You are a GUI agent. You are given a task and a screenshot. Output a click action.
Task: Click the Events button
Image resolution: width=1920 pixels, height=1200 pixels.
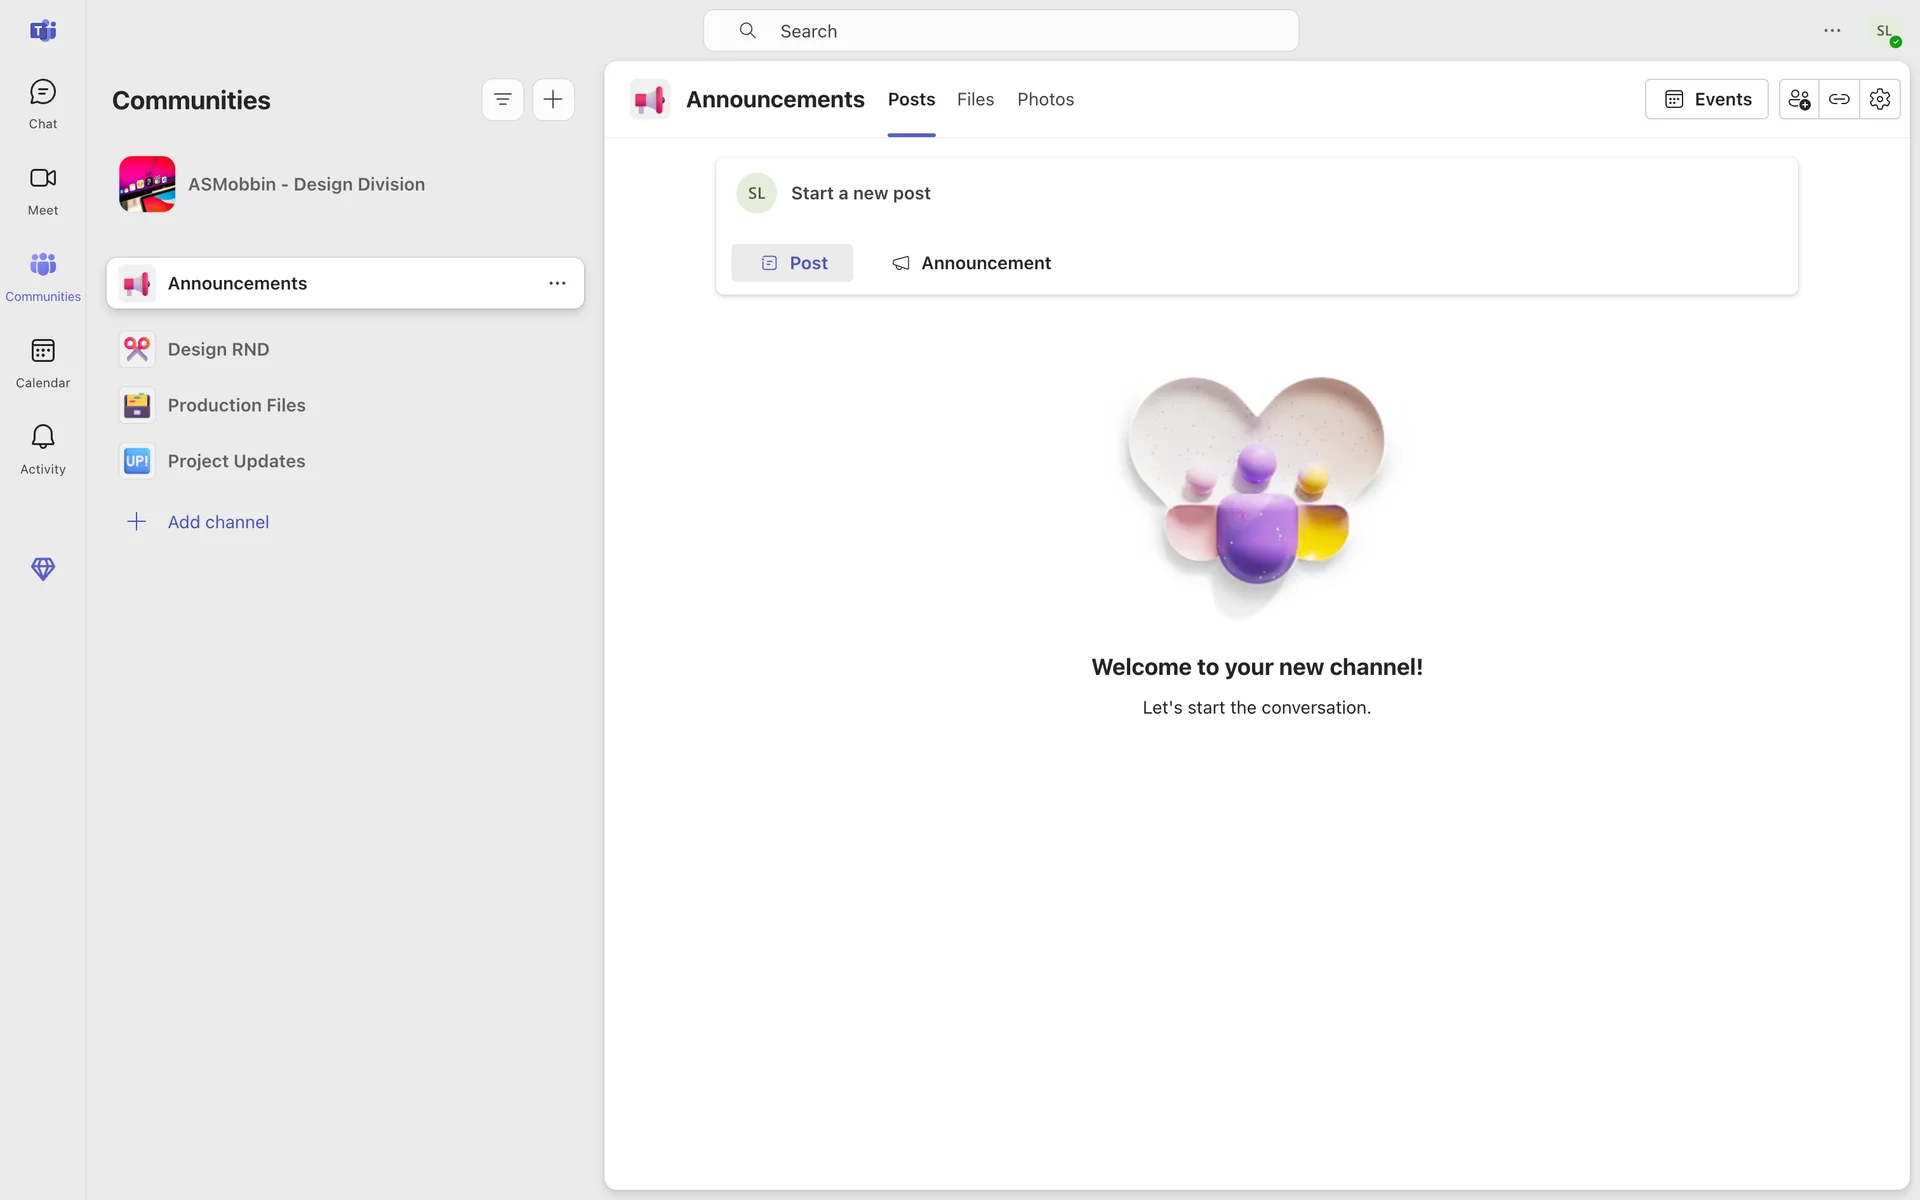[x=1707, y=99]
